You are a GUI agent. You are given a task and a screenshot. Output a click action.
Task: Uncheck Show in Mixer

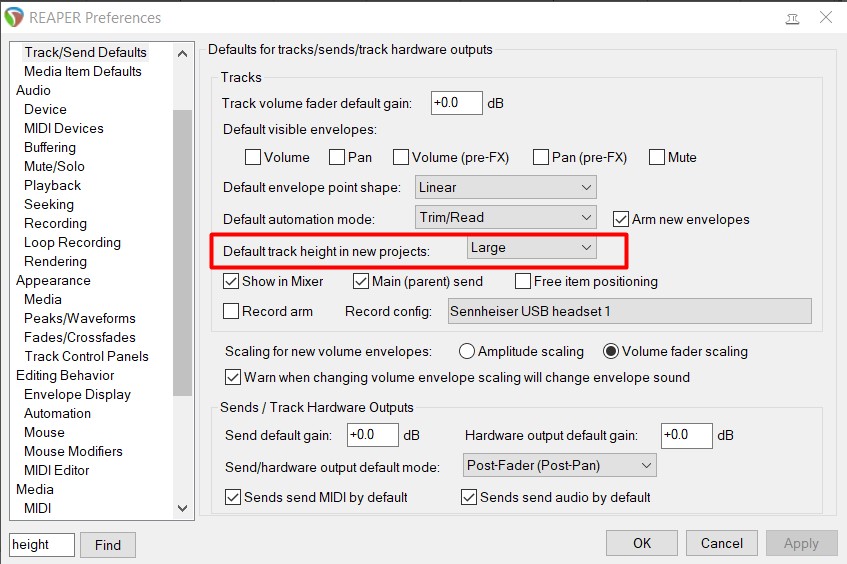[231, 281]
